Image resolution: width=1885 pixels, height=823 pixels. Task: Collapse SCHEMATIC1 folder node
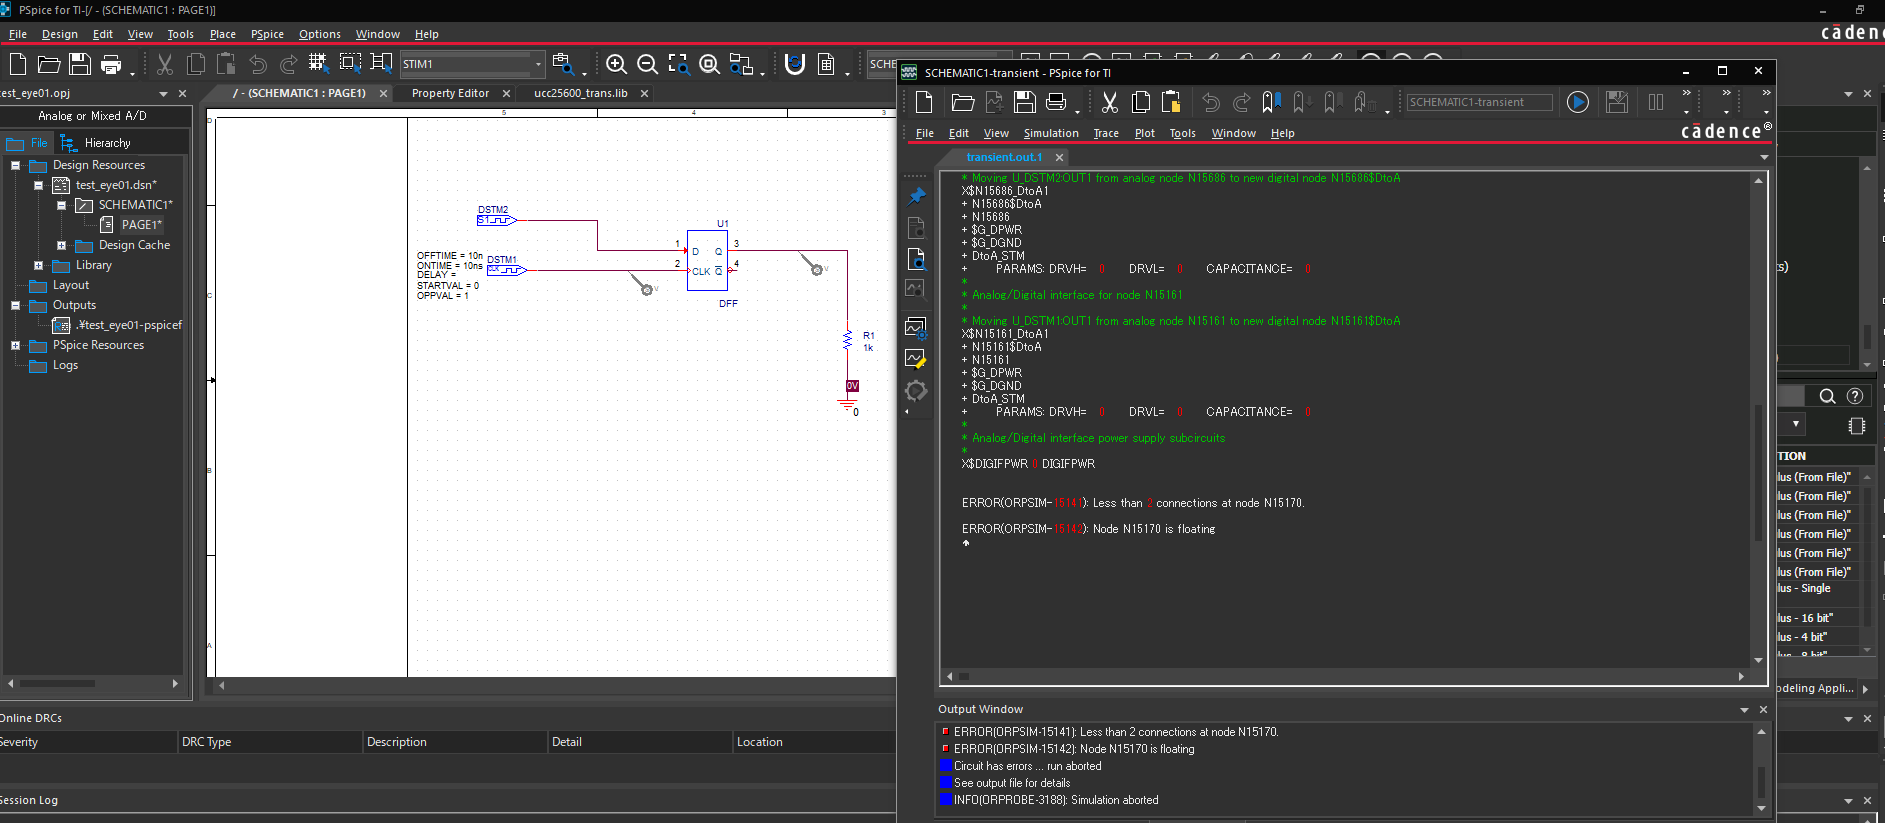coord(62,205)
